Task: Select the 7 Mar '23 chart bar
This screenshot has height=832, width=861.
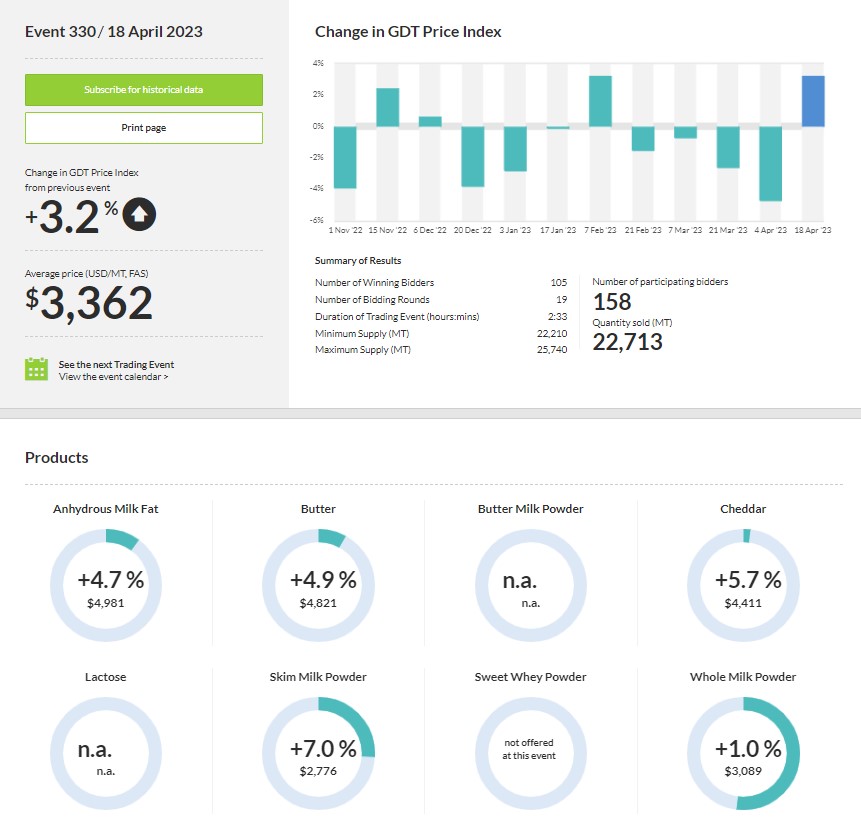Action: (x=685, y=132)
